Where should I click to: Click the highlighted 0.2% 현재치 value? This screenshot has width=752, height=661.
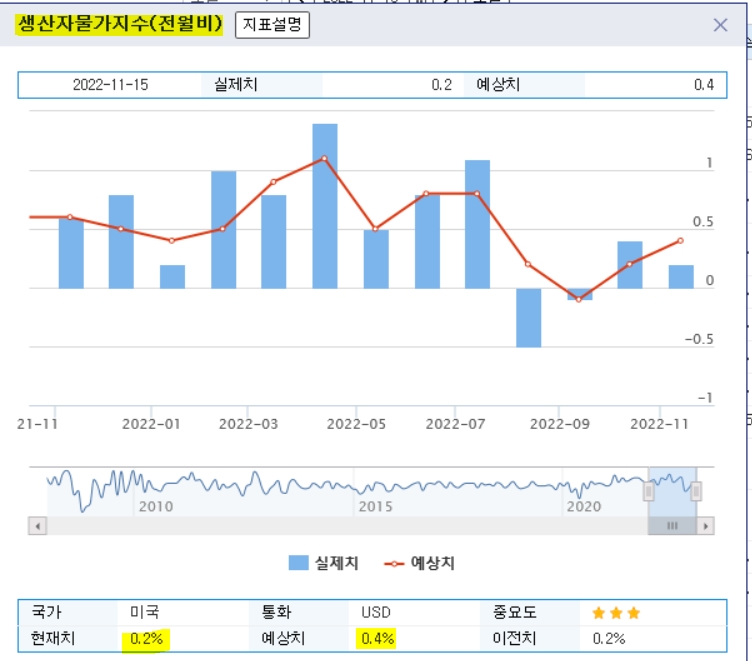click(146, 638)
